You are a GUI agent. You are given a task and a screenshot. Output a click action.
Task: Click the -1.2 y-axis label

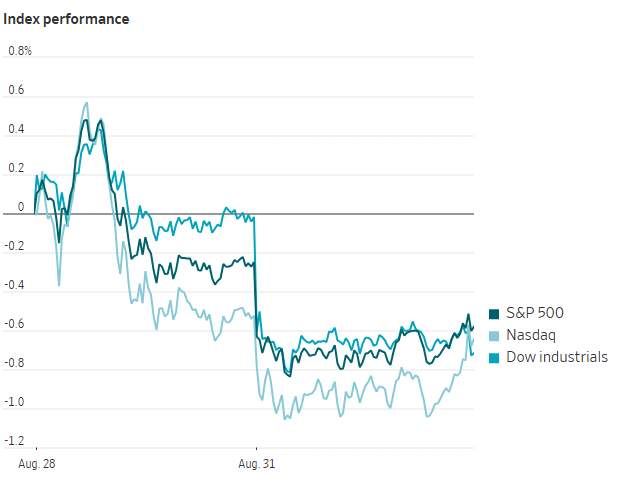point(14,441)
